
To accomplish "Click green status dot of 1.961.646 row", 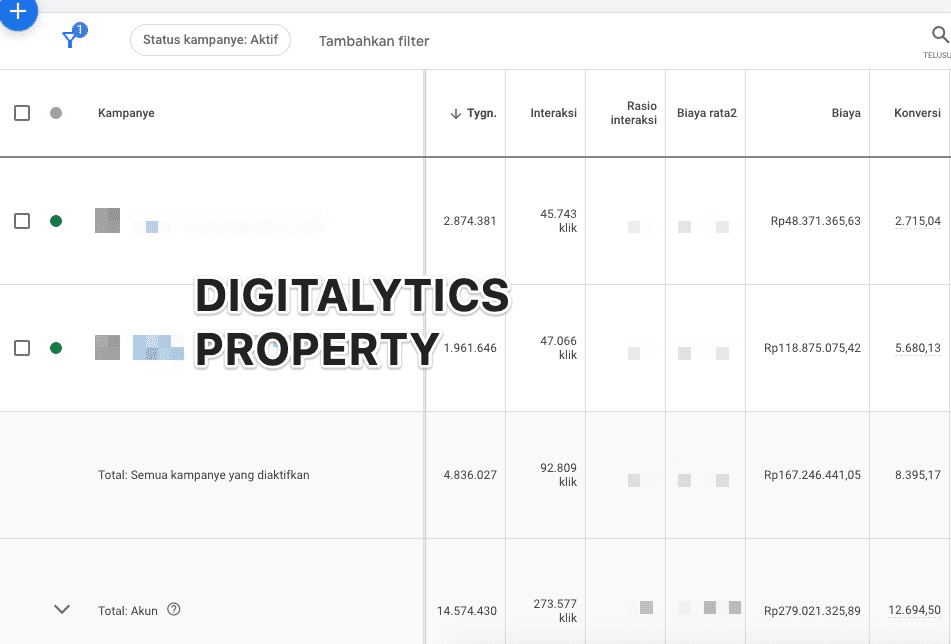I will tap(56, 348).
